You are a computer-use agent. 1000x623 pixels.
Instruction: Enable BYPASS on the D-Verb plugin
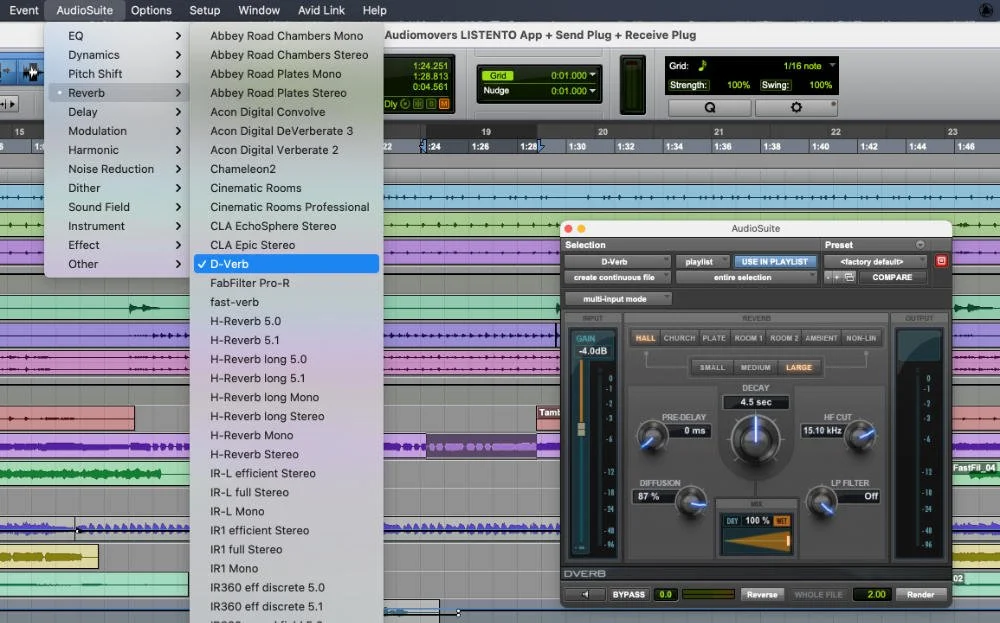pyautogui.click(x=629, y=594)
